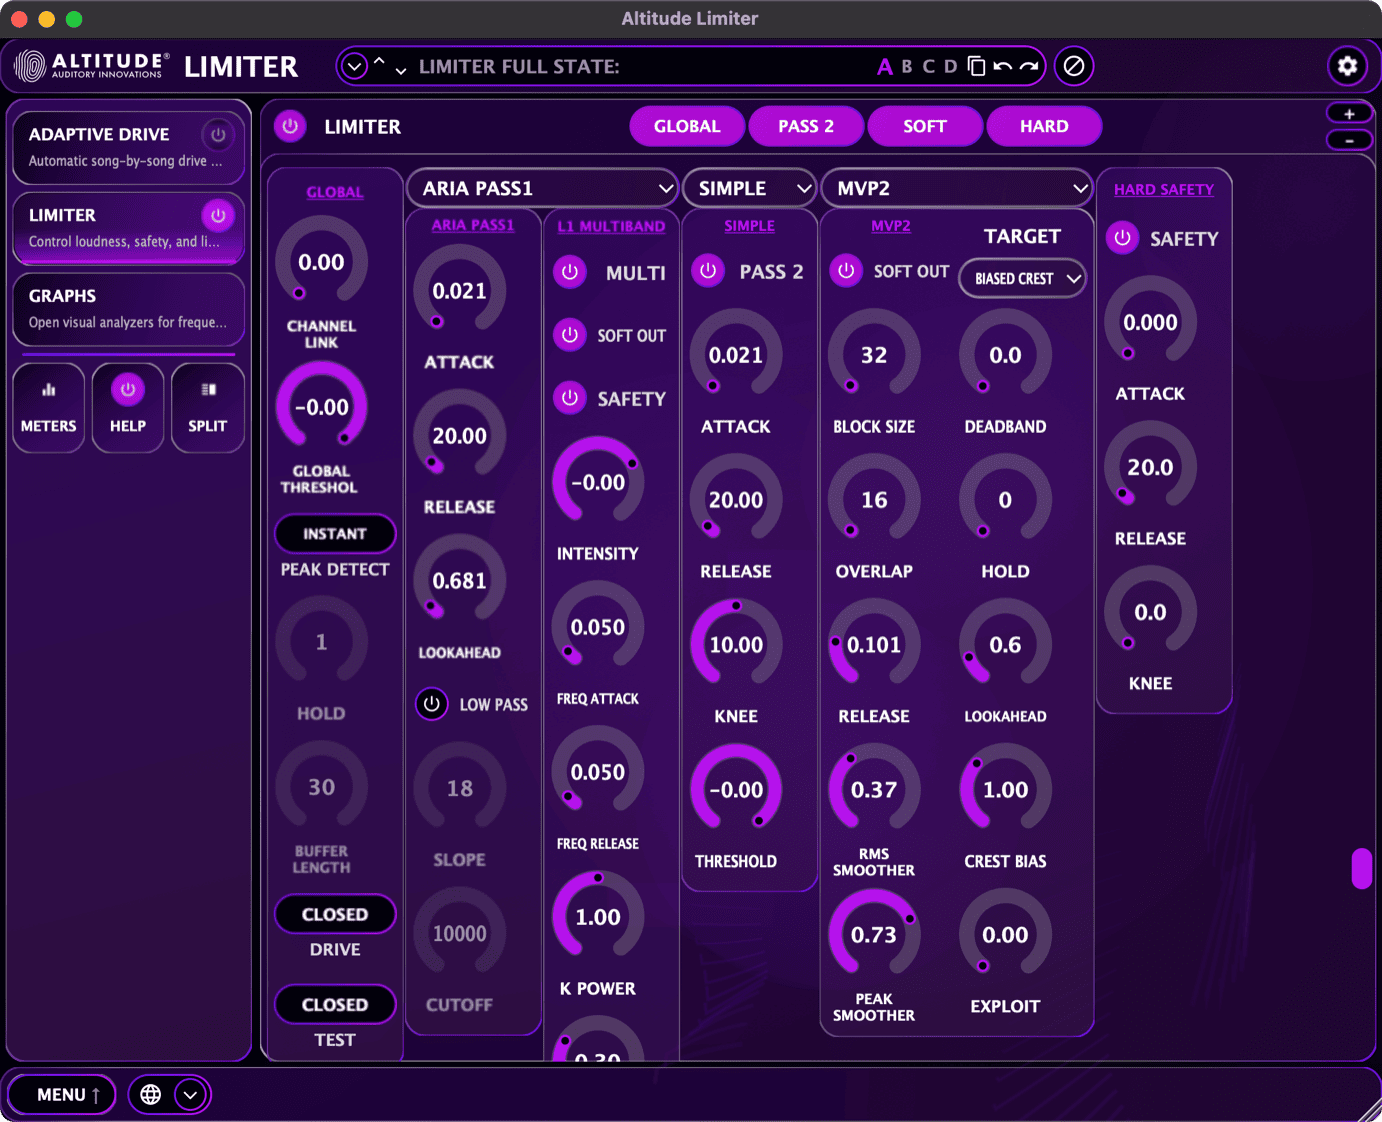The height and width of the screenshot is (1122, 1382).
Task: Click the SPLIT view button
Action: point(208,408)
